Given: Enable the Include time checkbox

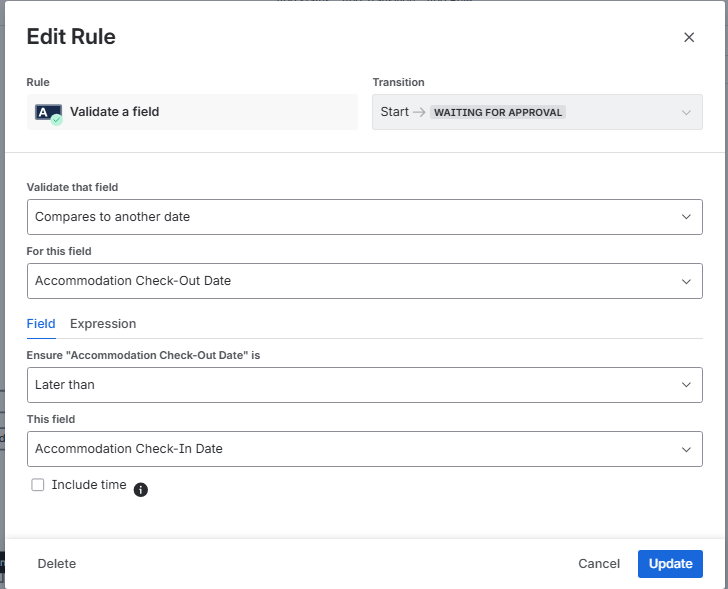Looking at the screenshot, I should pos(38,485).
